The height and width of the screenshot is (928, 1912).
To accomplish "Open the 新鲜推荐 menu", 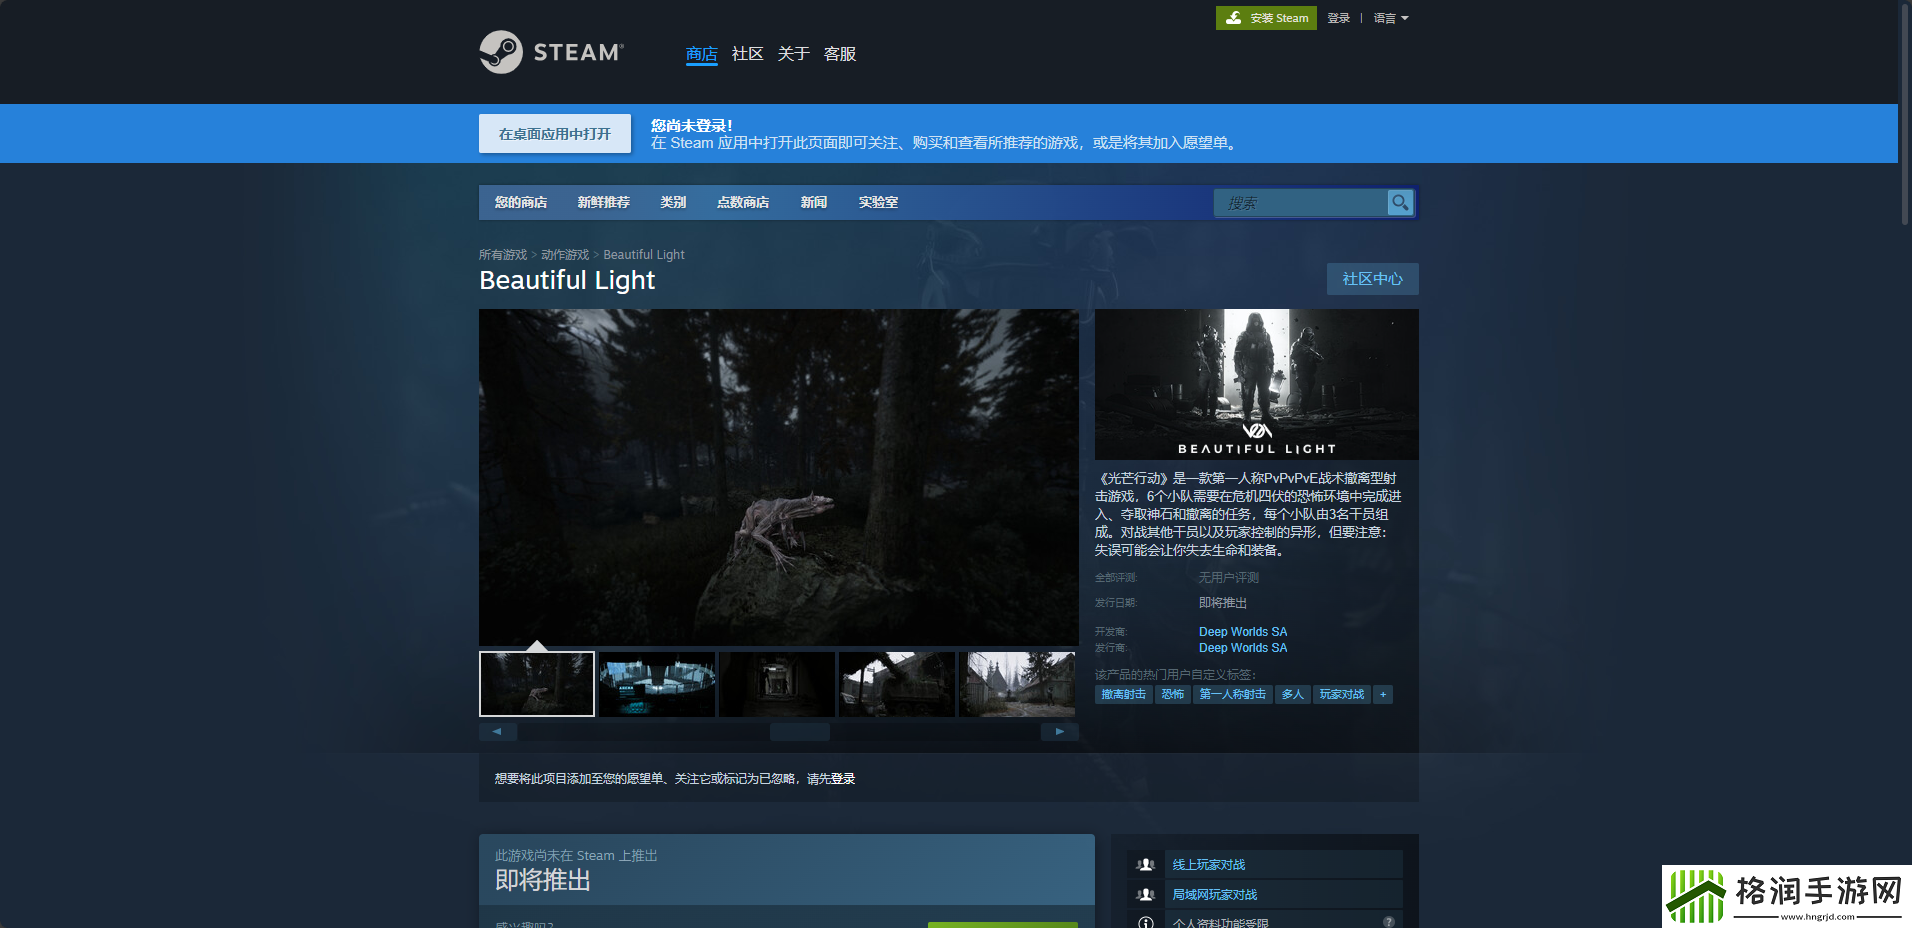I will pyautogui.click(x=603, y=202).
